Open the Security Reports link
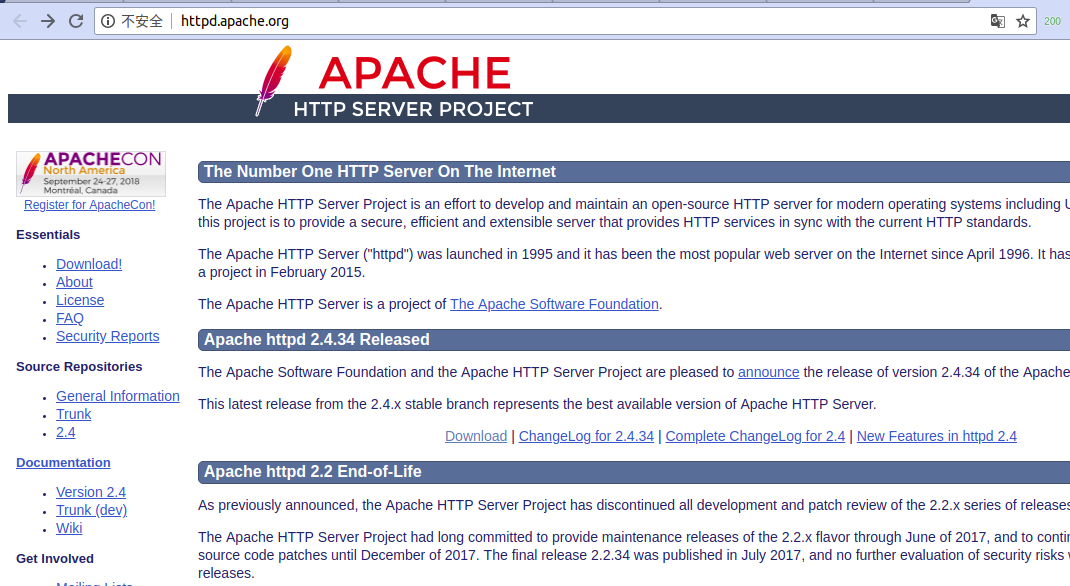This screenshot has width=1070, height=586. (x=107, y=336)
